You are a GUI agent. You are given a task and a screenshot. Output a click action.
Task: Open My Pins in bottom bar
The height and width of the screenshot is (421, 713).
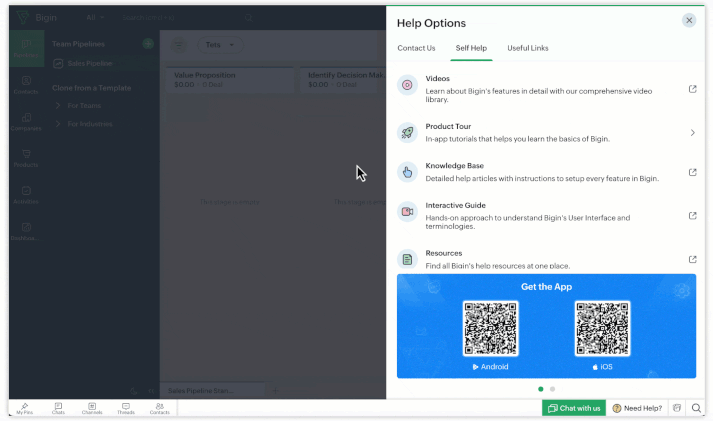coord(25,408)
